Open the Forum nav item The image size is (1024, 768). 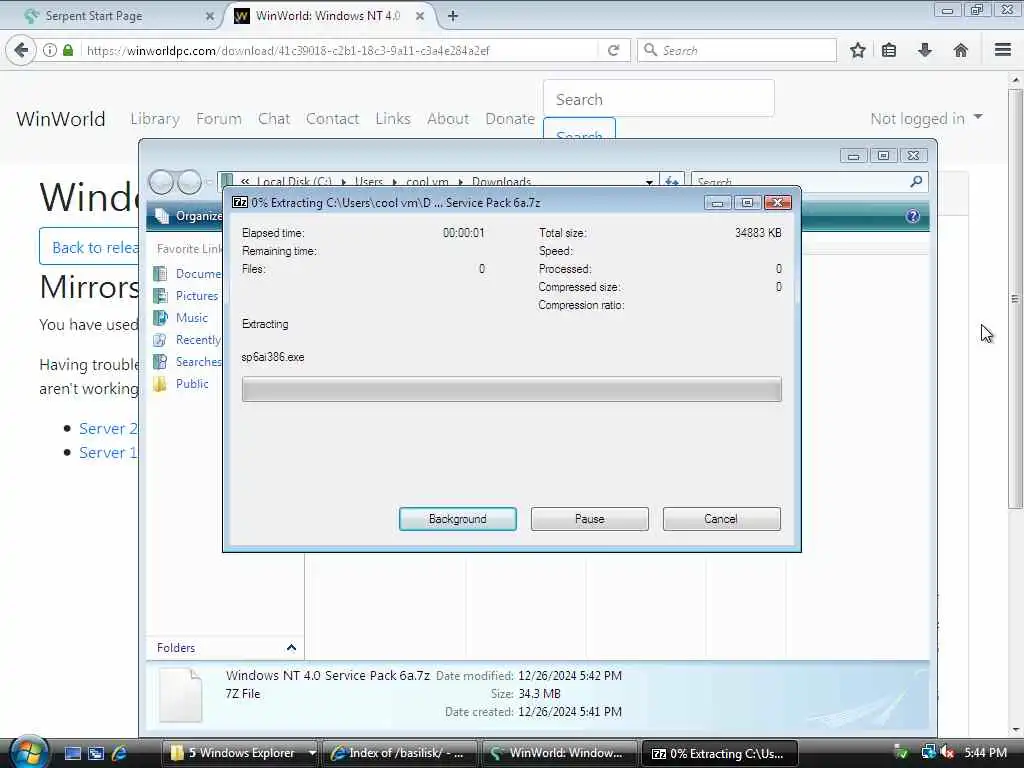(x=219, y=119)
